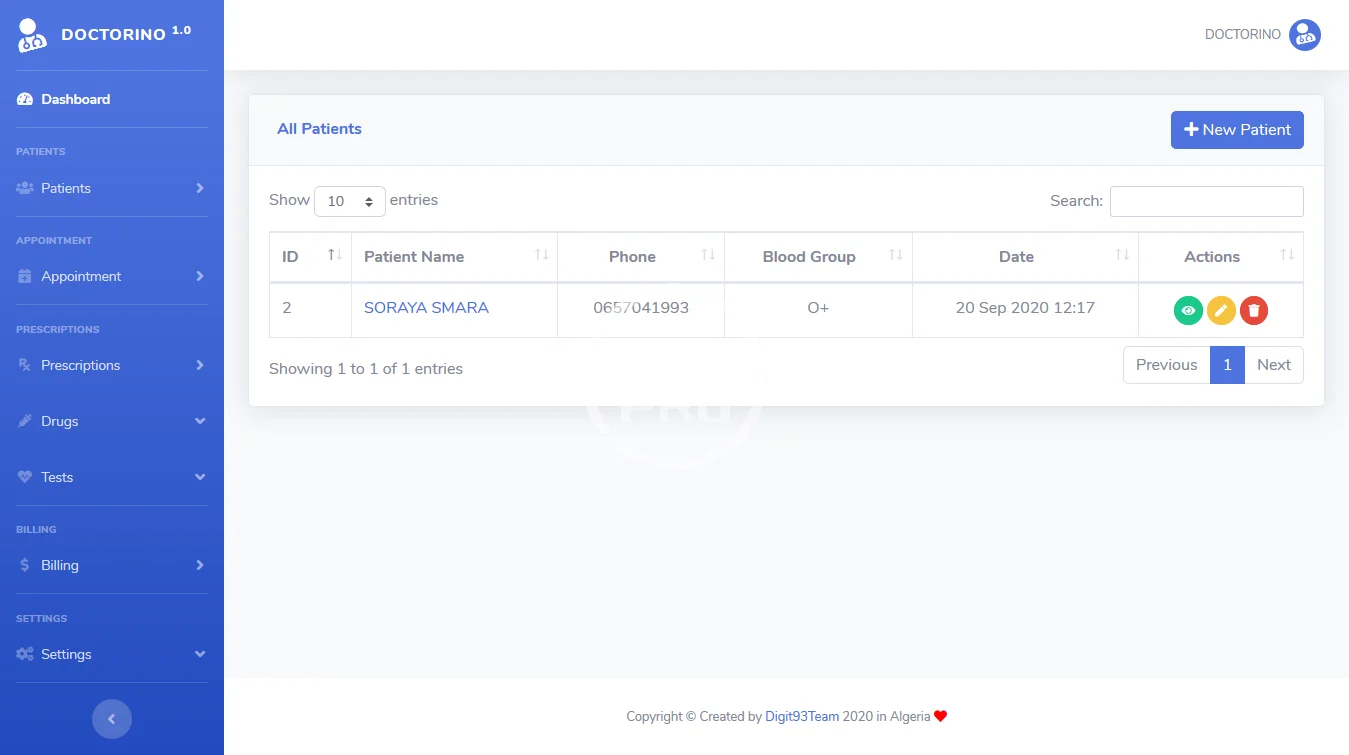
Task: Click the Search input field
Action: [x=1206, y=201]
